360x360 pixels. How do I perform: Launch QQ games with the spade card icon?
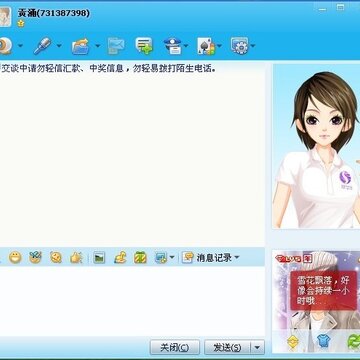click(x=207, y=46)
